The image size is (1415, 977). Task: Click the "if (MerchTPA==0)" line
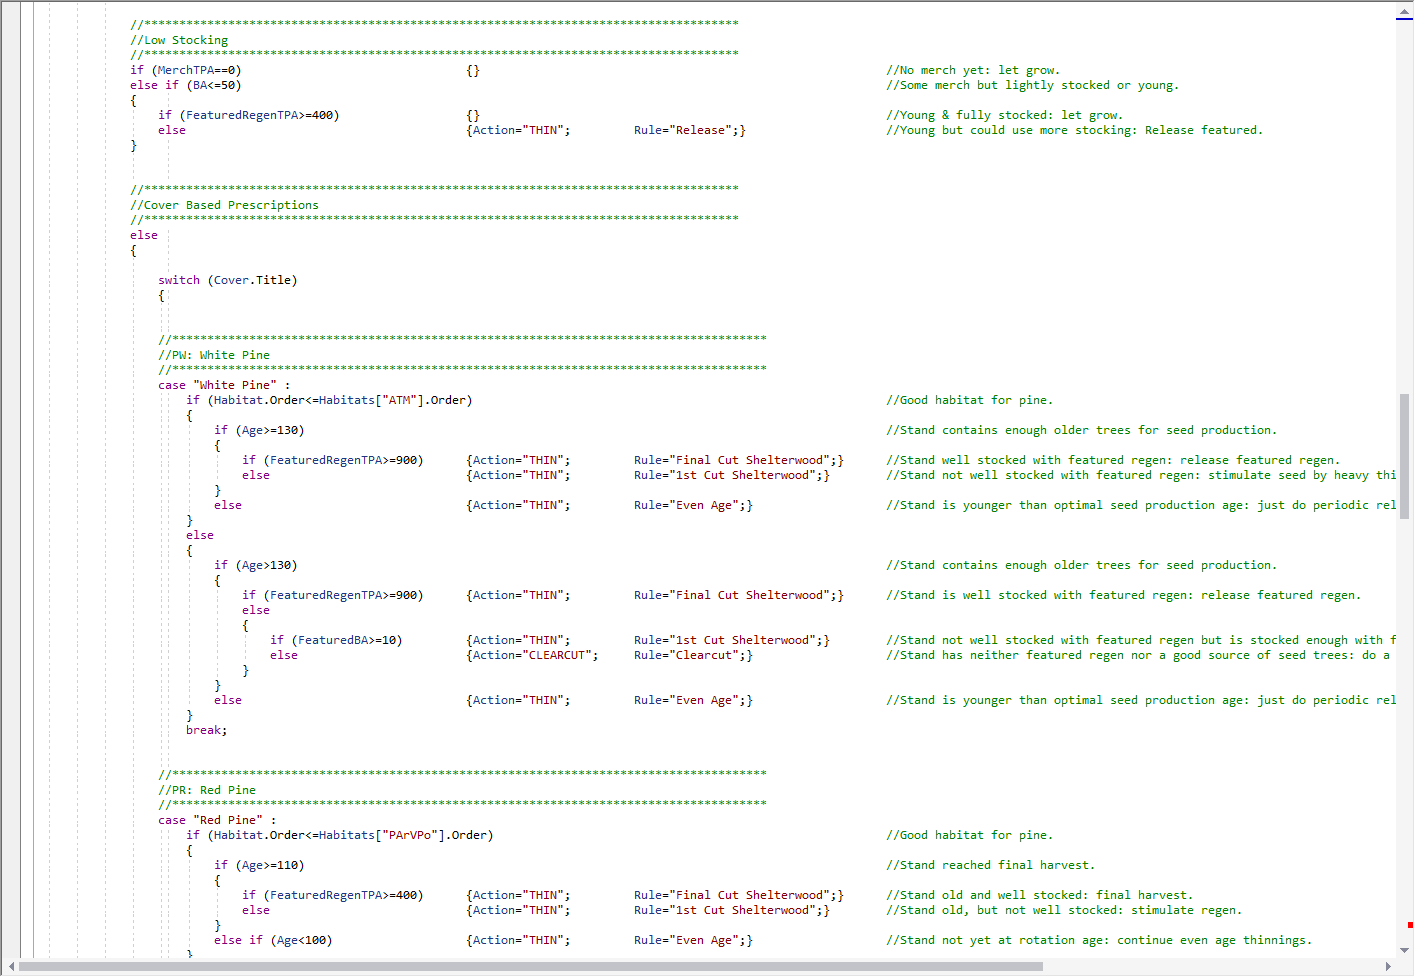[186, 70]
